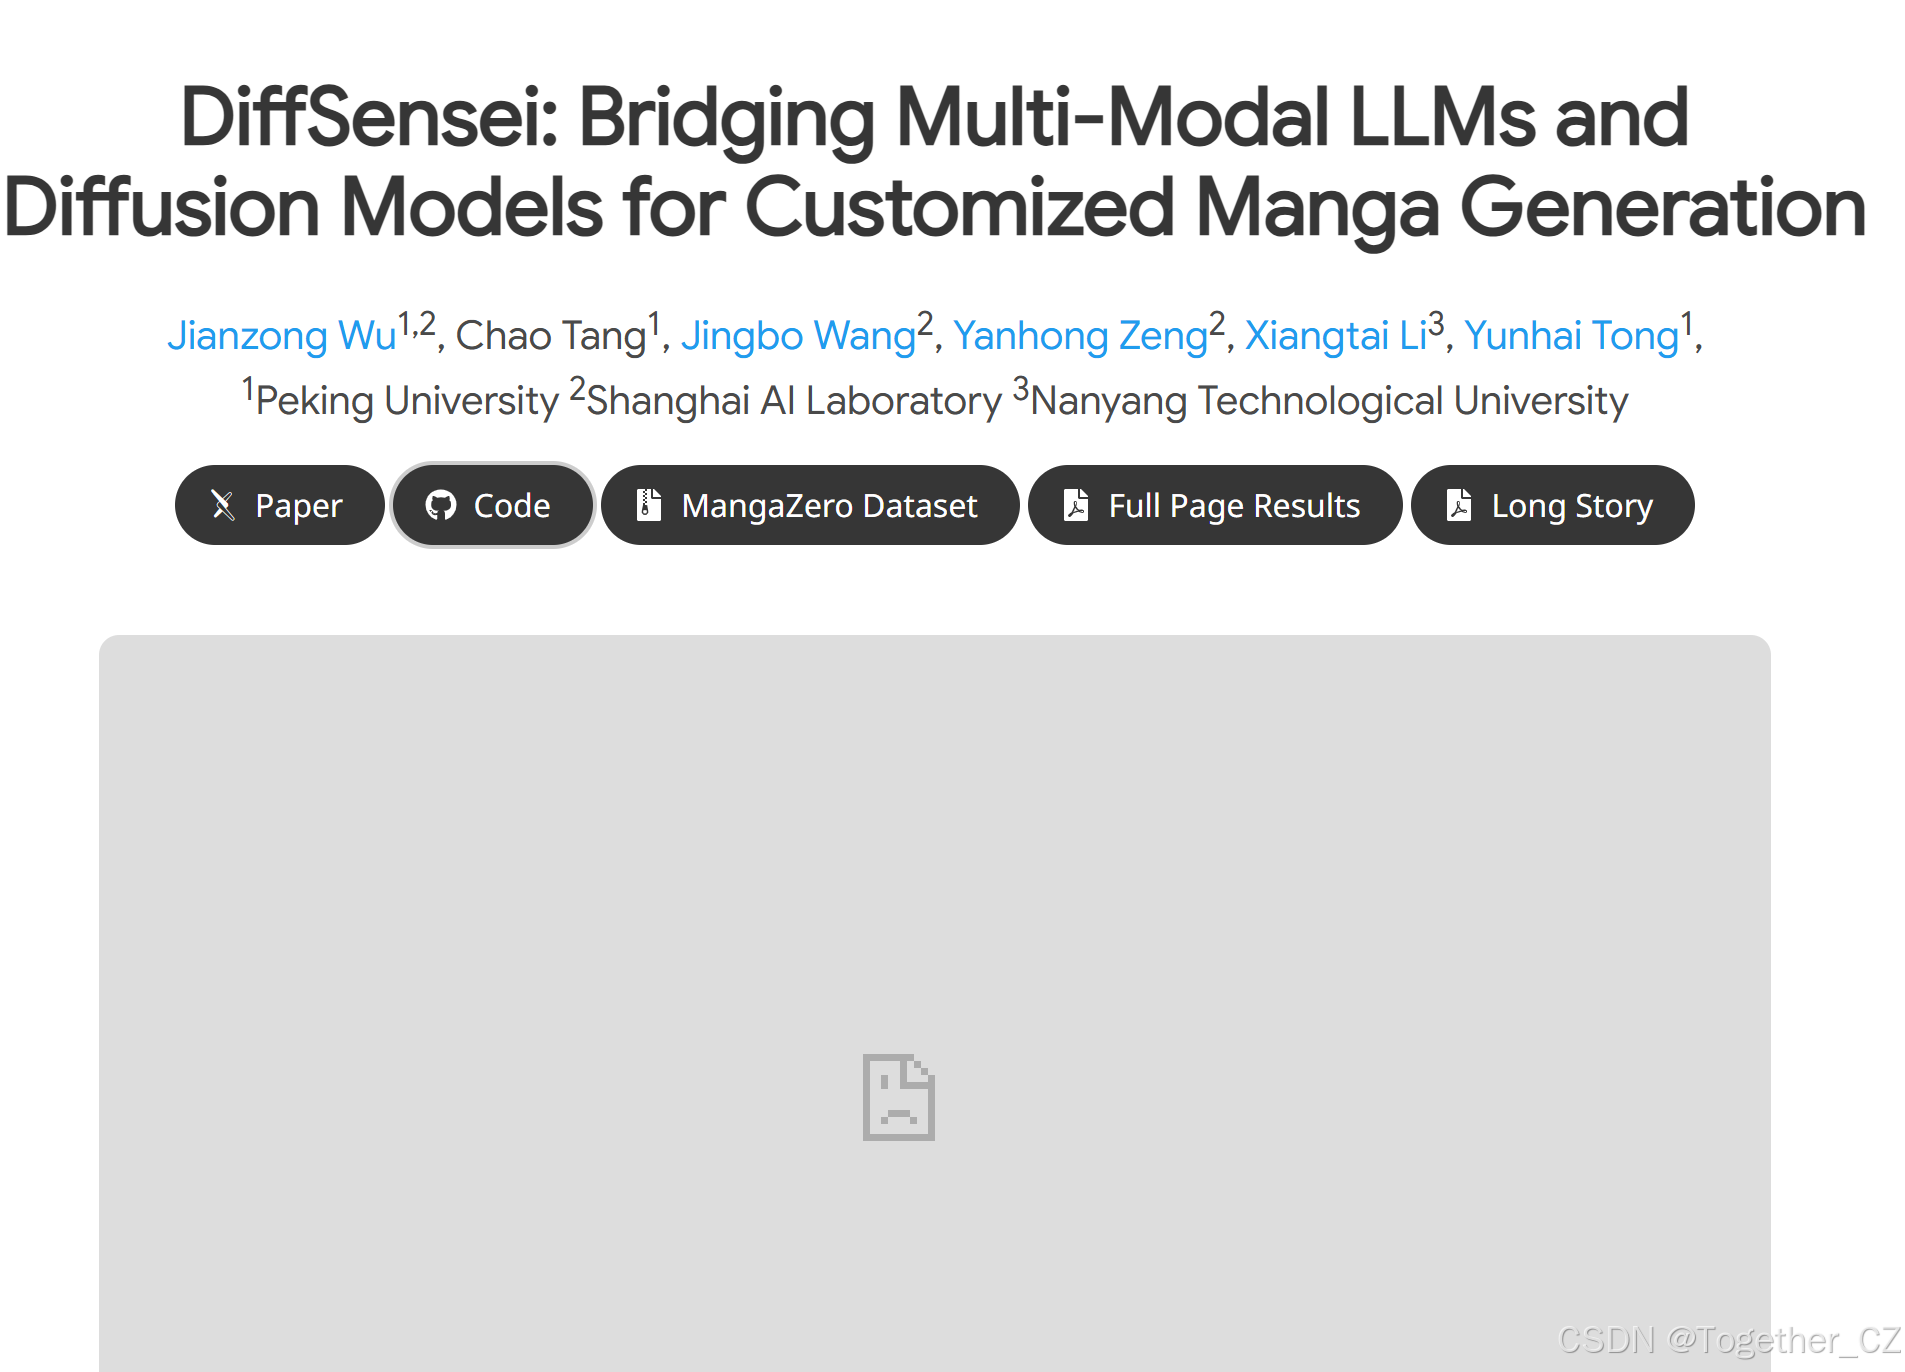The width and height of the screenshot is (1905, 1372).
Task: Open the Paper link
Action: pos(279,505)
